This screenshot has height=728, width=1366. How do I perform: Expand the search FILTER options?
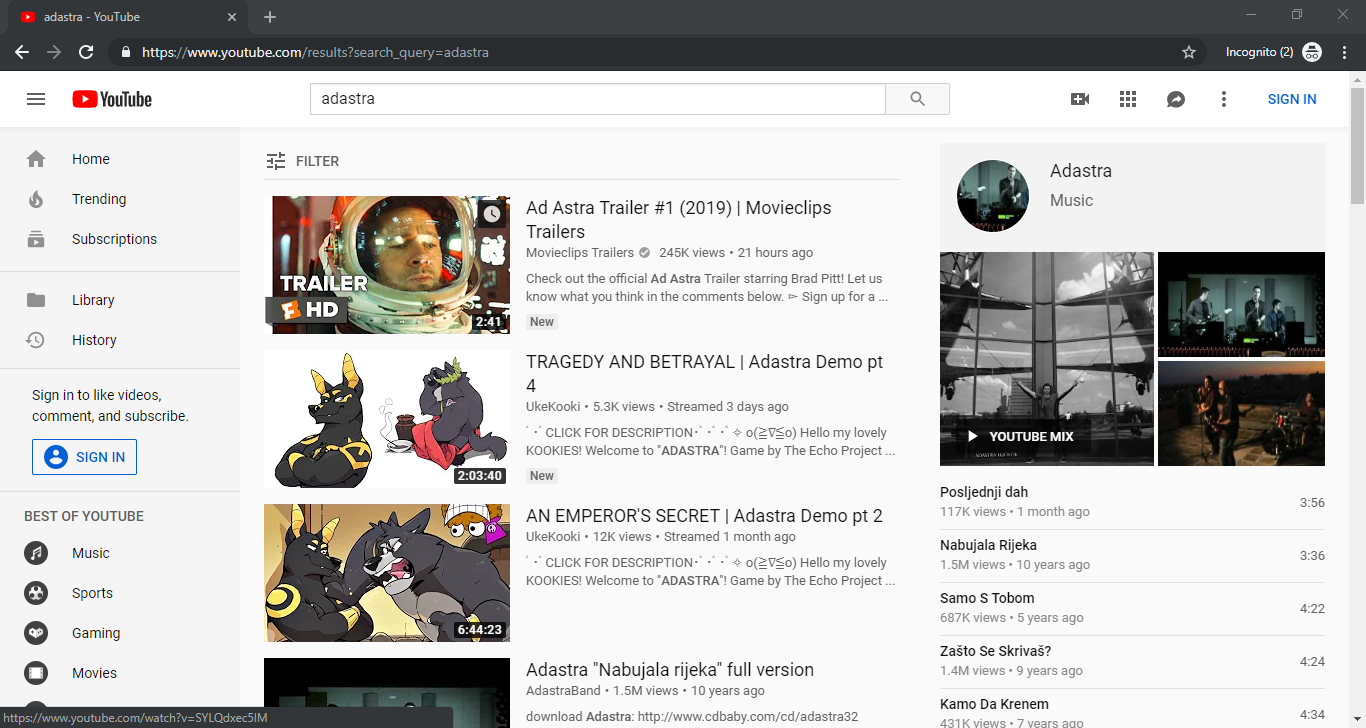(303, 161)
